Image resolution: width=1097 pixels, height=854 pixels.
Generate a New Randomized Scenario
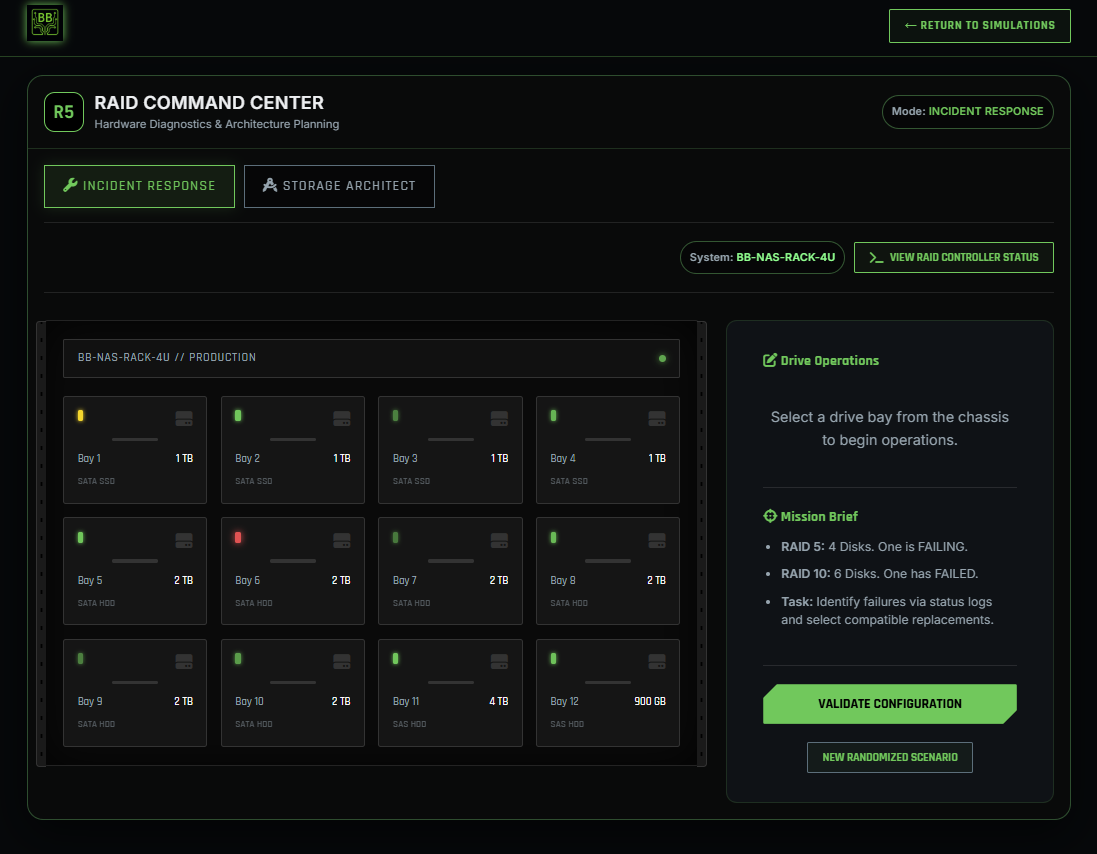(889, 758)
